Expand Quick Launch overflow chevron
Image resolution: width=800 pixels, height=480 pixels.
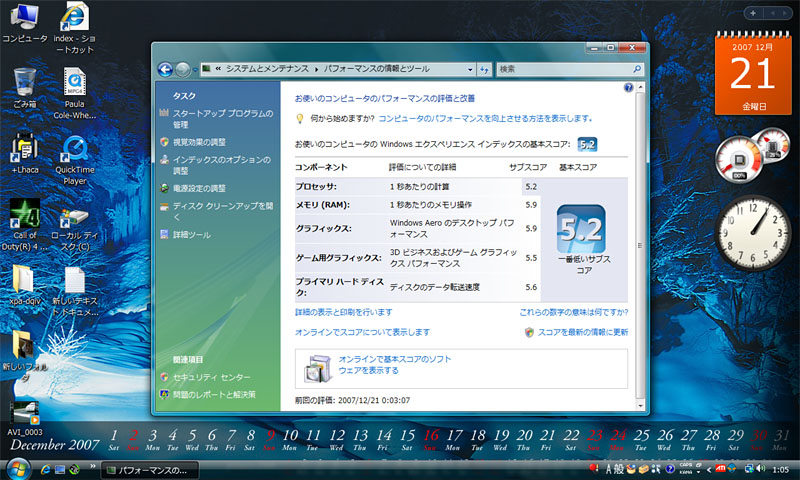(x=93, y=466)
